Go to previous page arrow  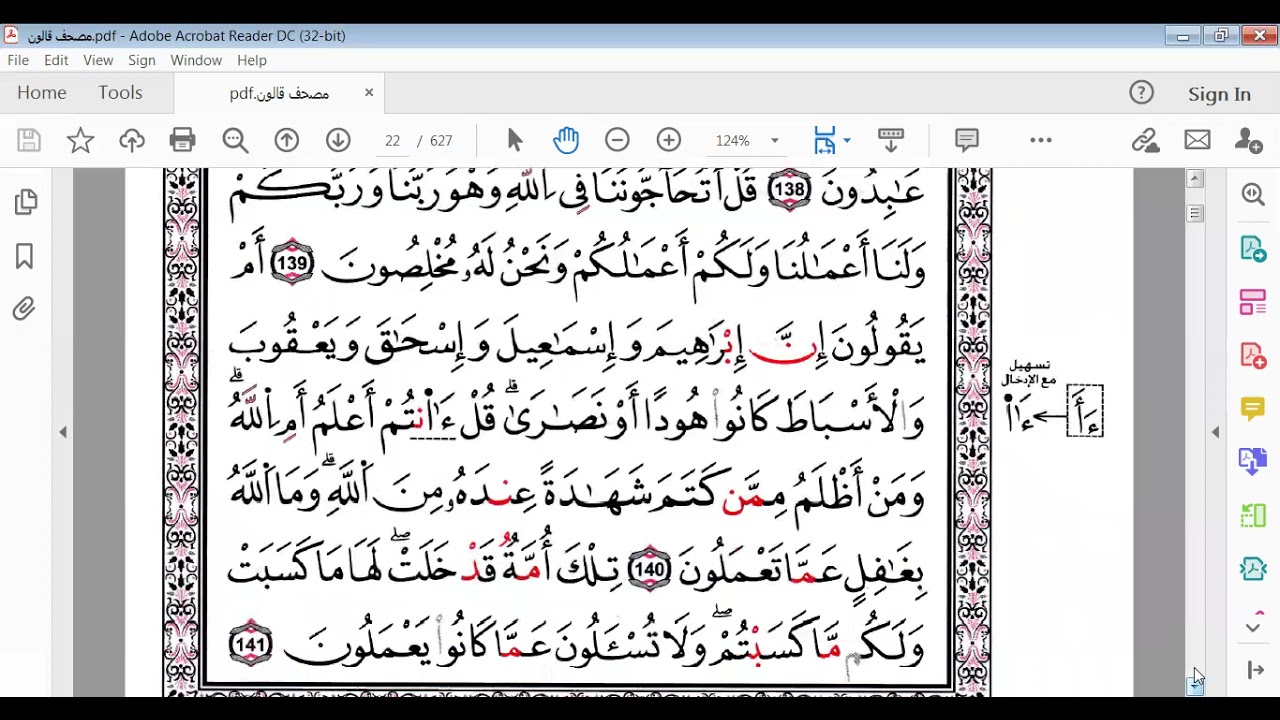(x=287, y=140)
